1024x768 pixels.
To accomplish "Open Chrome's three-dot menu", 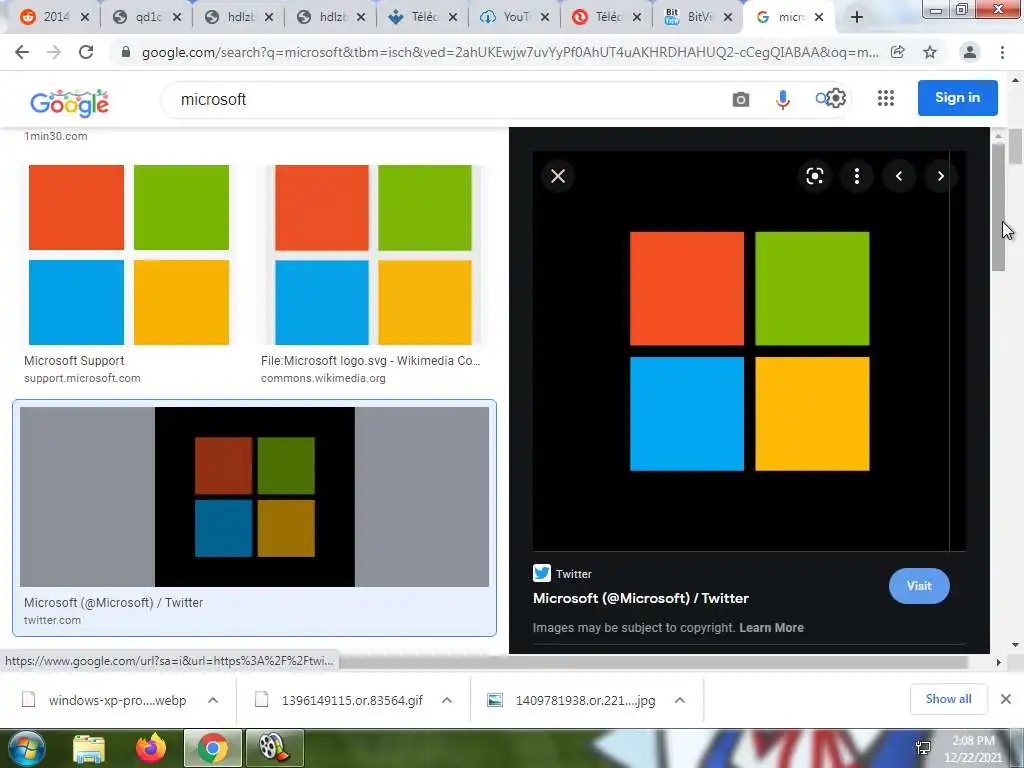I will click(x=1002, y=52).
